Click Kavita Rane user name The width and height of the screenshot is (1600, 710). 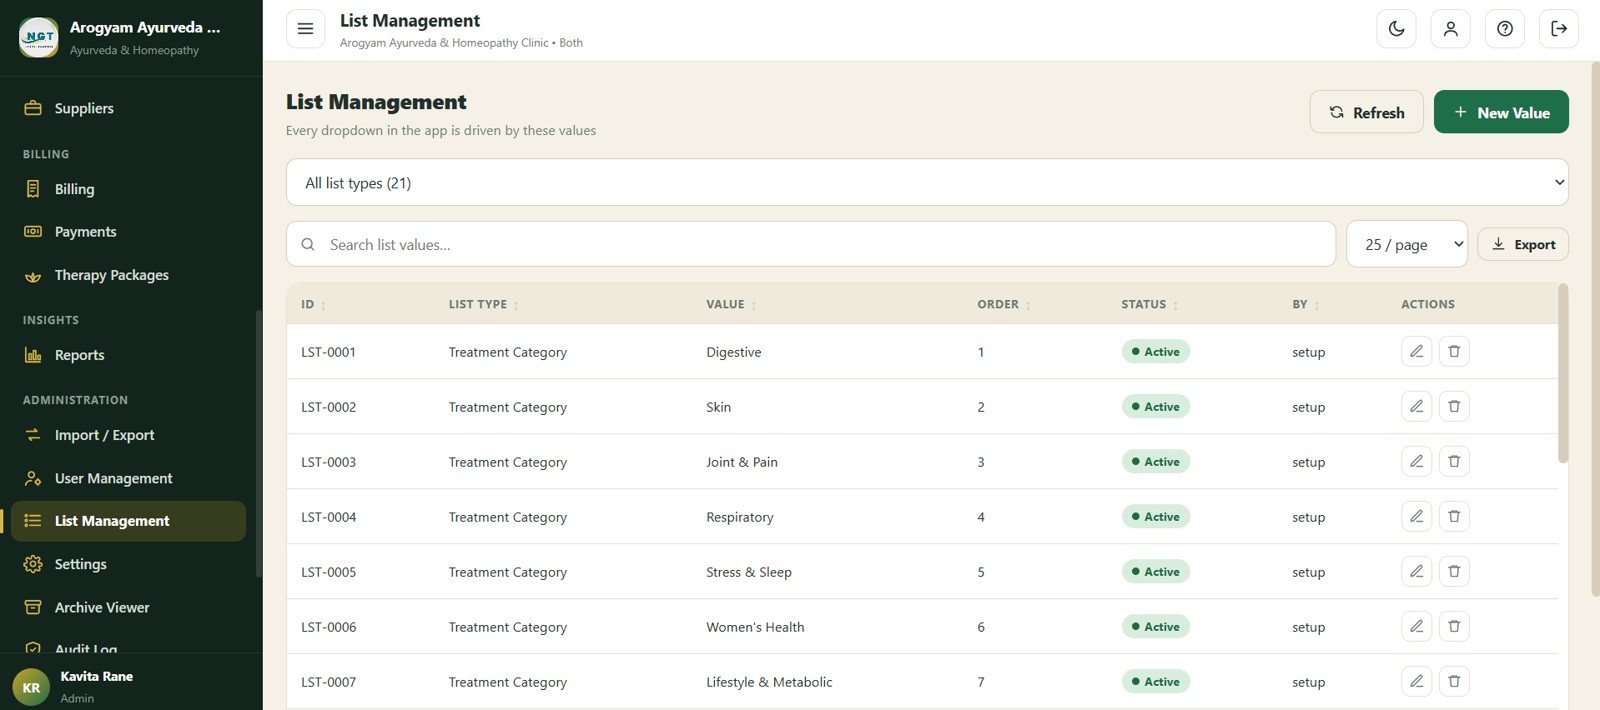tap(96, 676)
